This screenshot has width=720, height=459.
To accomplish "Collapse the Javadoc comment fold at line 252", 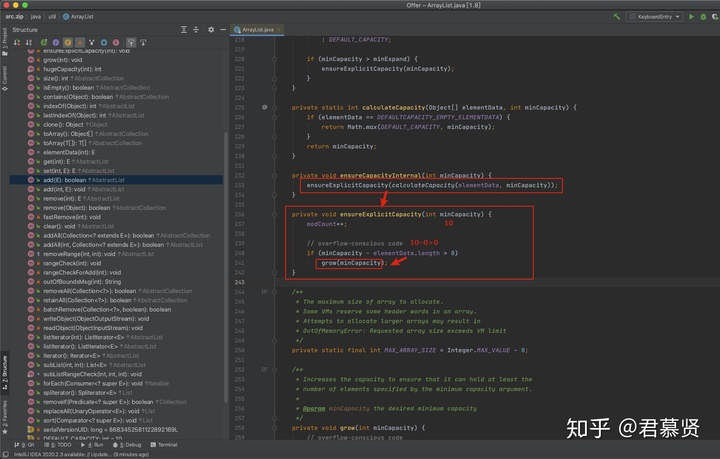I will [x=275, y=369].
